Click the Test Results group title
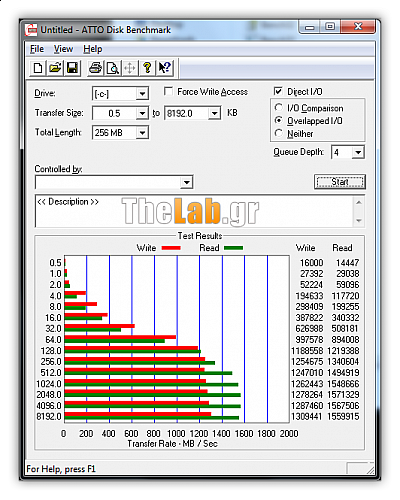The image size is (400, 500). click(x=200, y=236)
